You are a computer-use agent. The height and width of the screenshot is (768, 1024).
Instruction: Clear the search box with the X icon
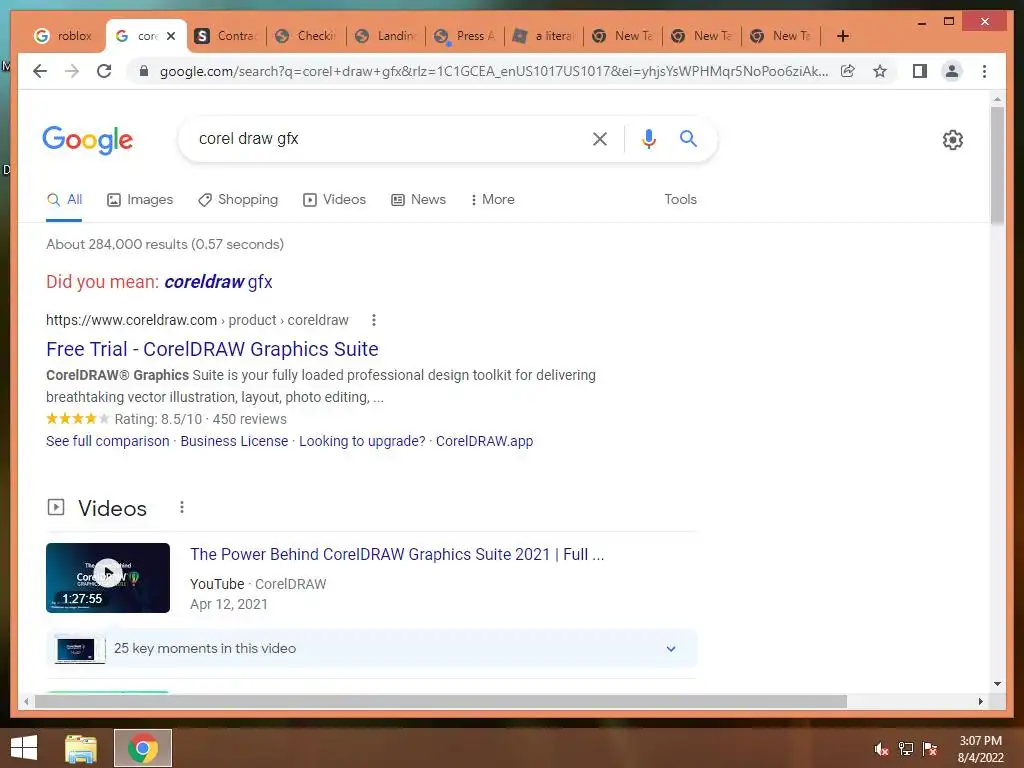pyautogui.click(x=600, y=138)
